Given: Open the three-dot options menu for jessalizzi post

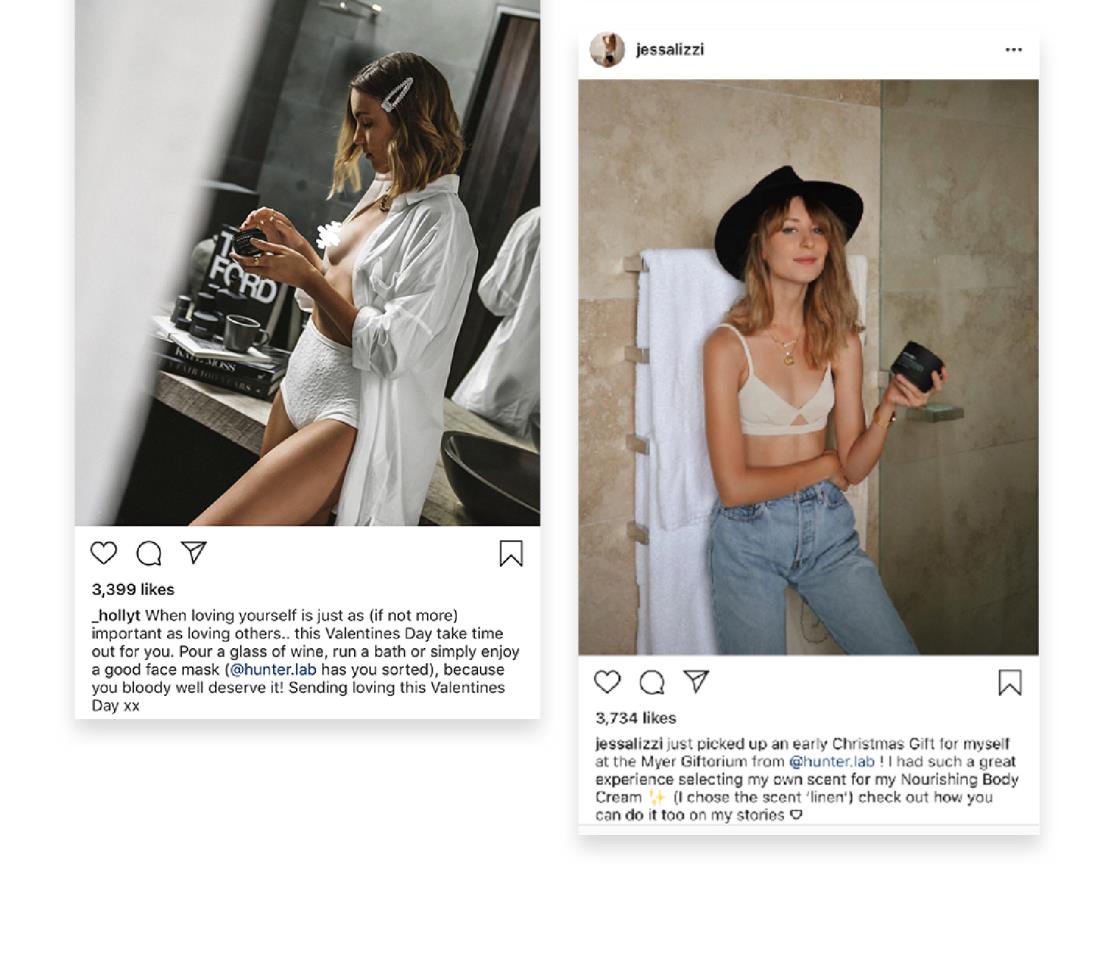Looking at the screenshot, I should tap(1013, 49).
